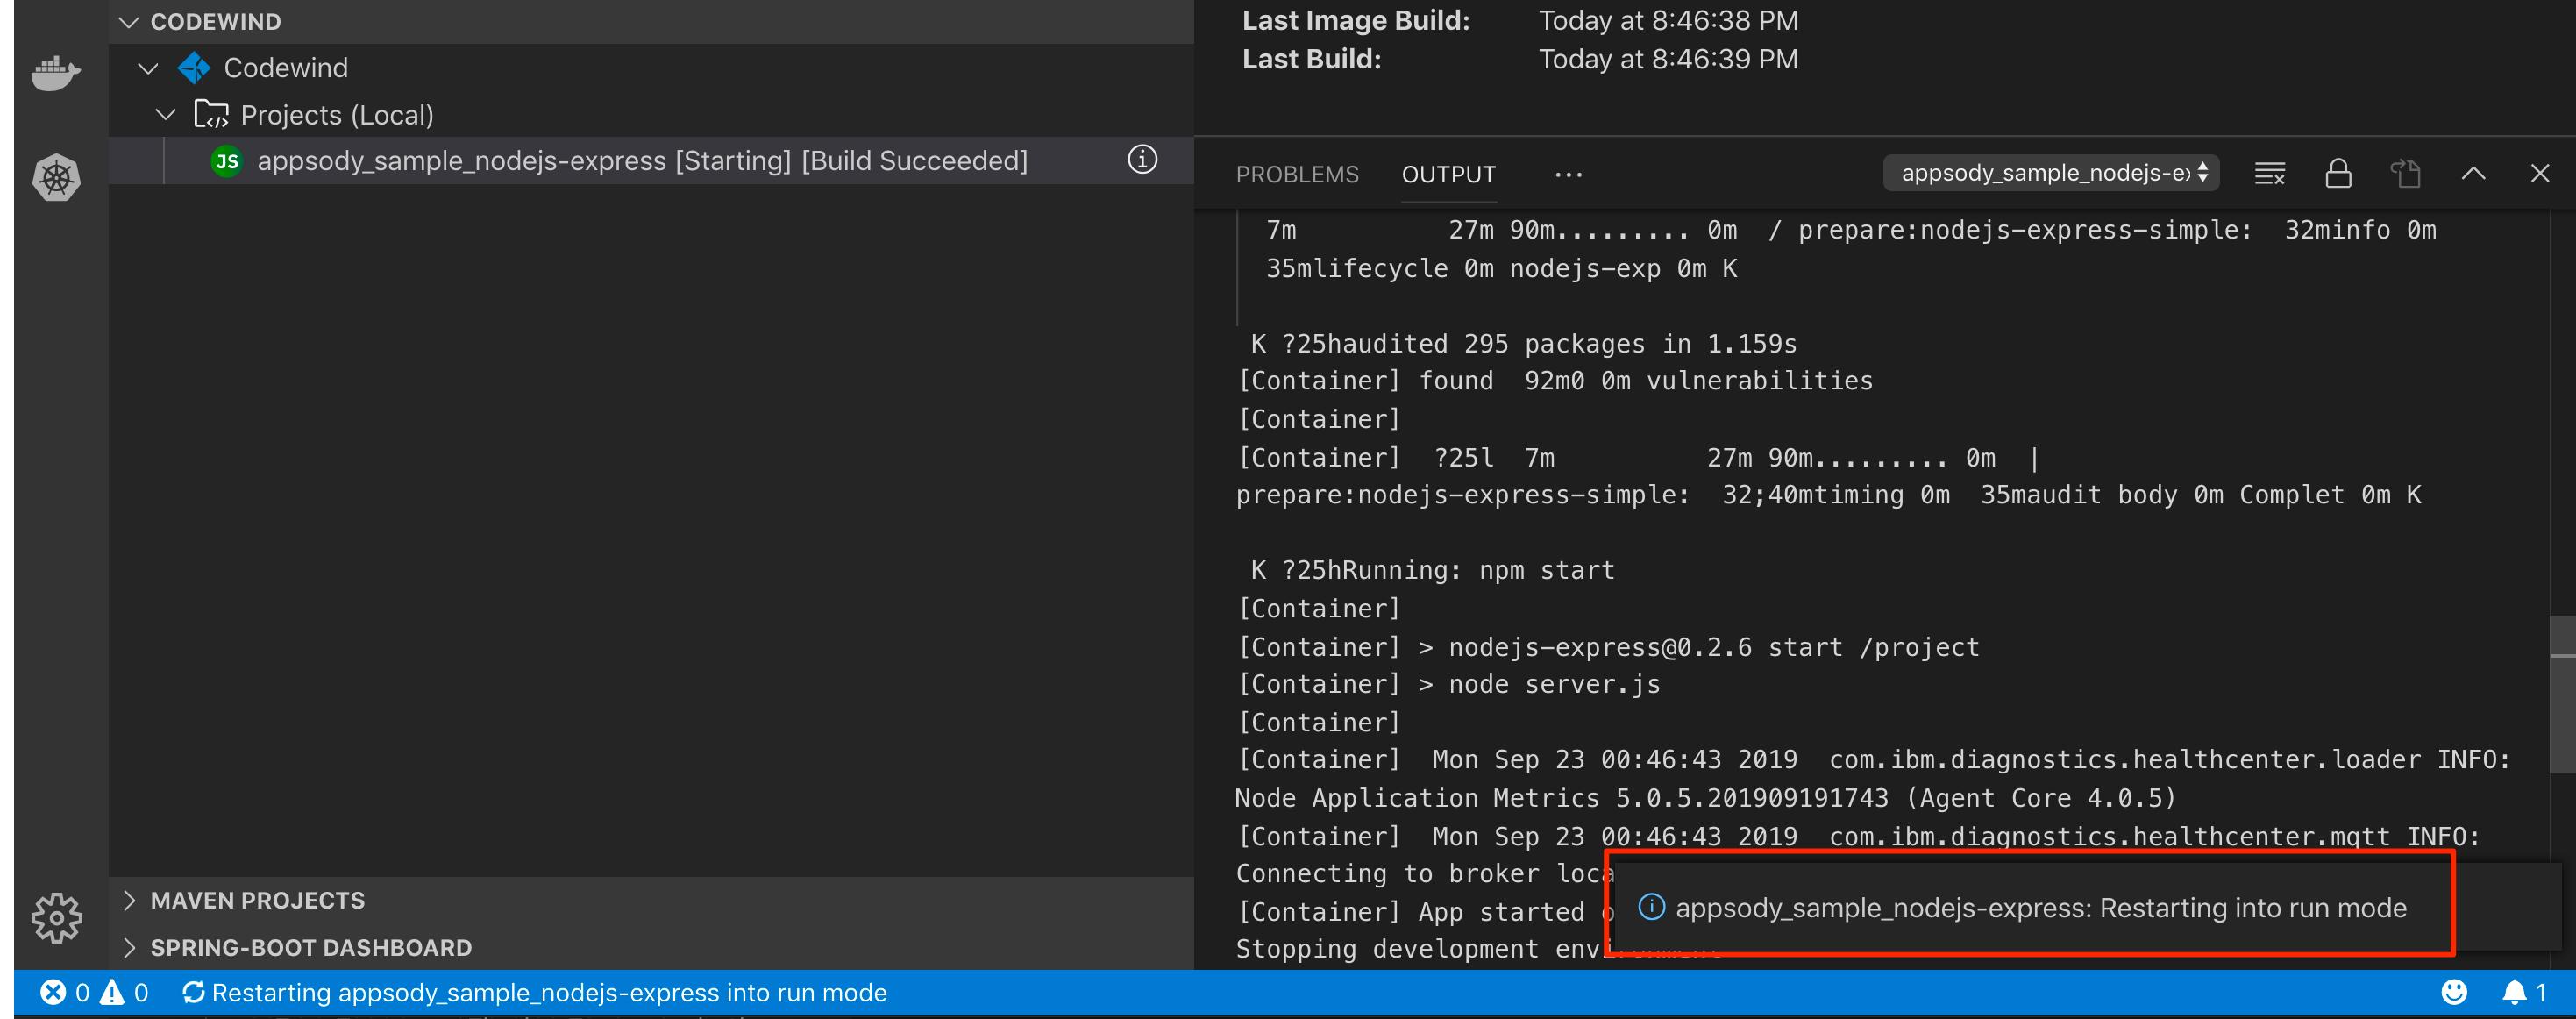Open the feedback smiley in status bar
This screenshot has height=1019, width=2576.
click(x=2453, y=992)
